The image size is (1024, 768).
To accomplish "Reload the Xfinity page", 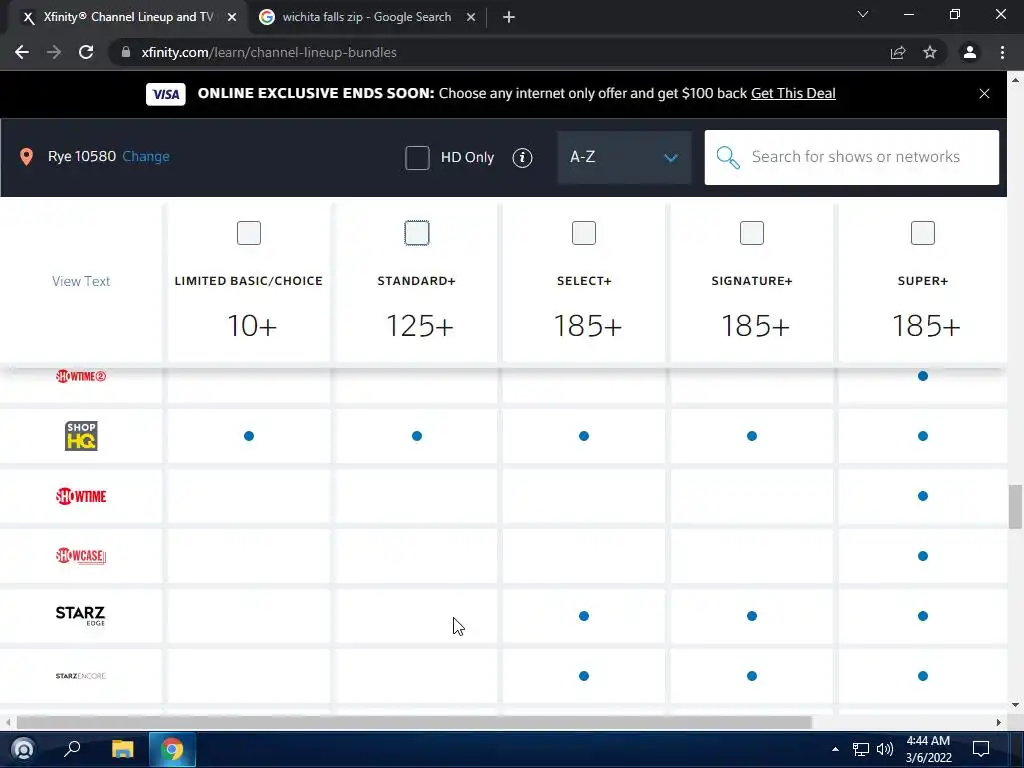I will [86, 52].
